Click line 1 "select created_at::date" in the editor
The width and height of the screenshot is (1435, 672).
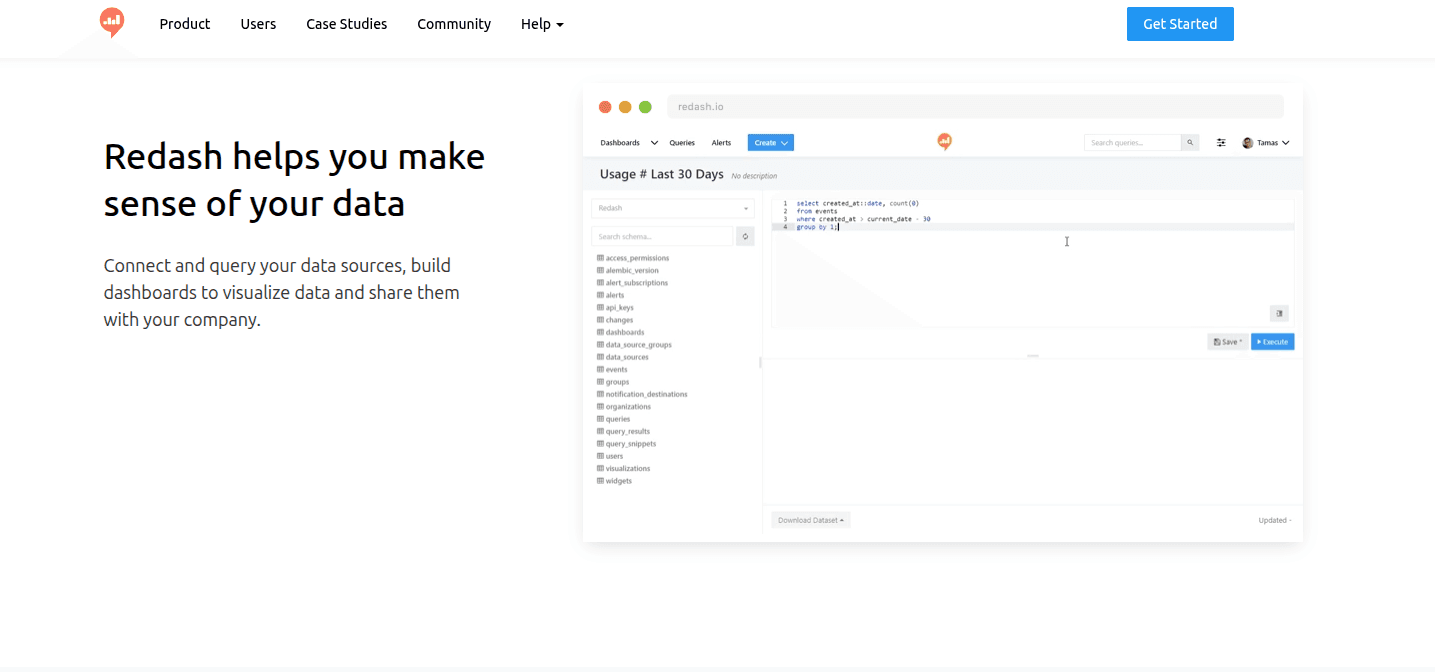pyautogui.click(x=857, y=203)
